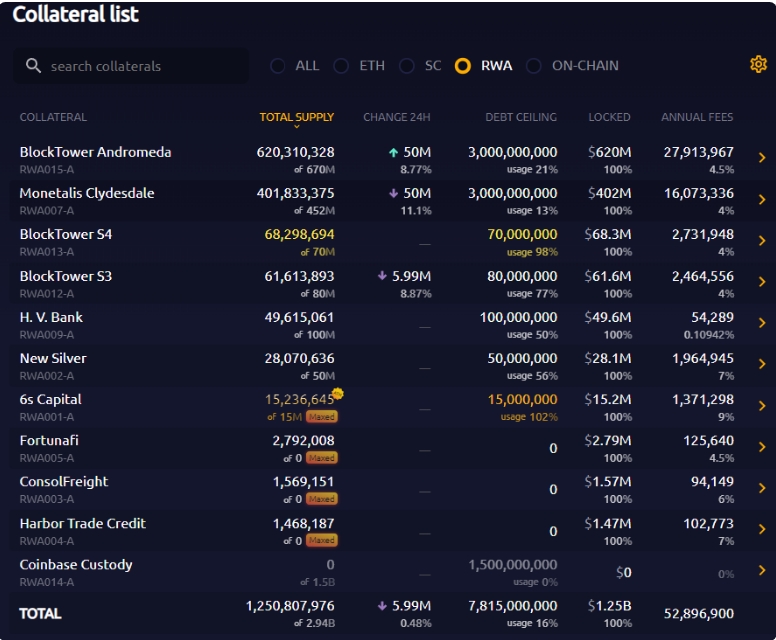Image resolution: width=776 pixels, height=640 pixels.
Task: Select the ETH filter radio
Action: click(341, 66)
